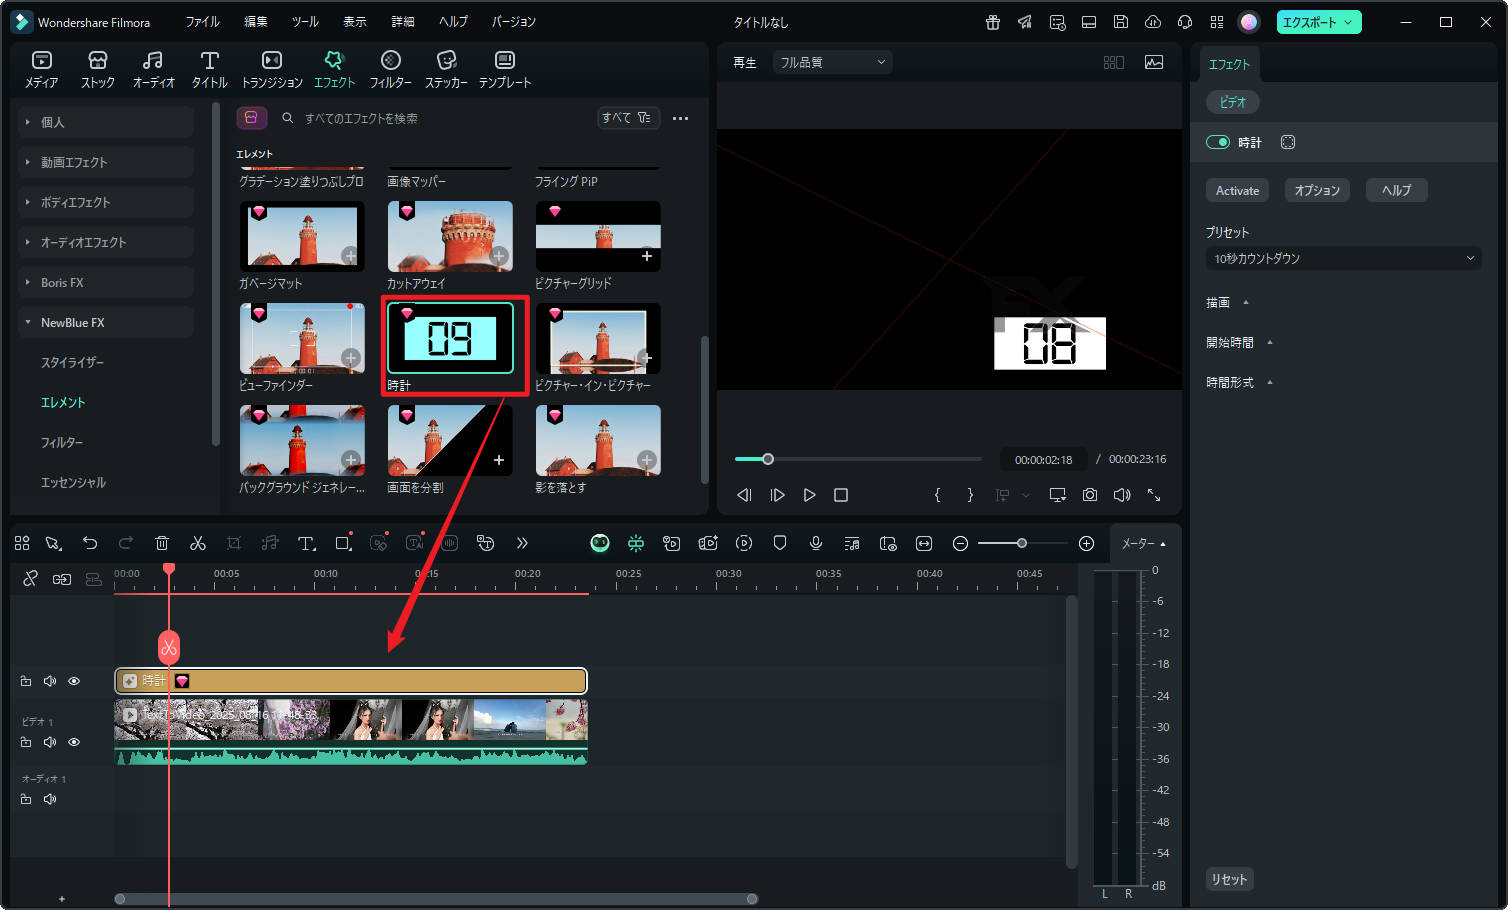1508x910 pixels.
Task: Click the trash delete icon in timeline toolbar
Action: coord(162,543)
